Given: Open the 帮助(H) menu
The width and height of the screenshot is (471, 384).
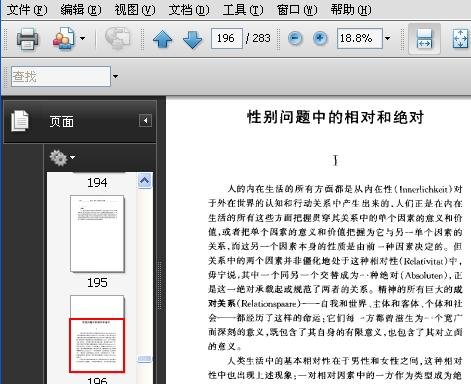Looking at the screenshot, I should point(351,10).
